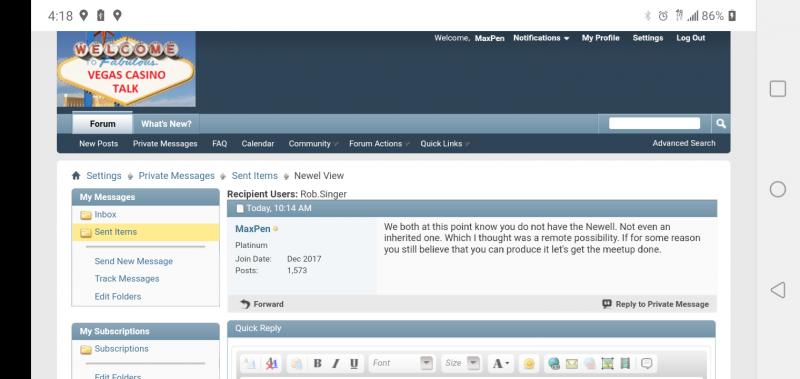Viewport: 800px width, 379px height.
Task: Toggle the editor source mode icon
Action: [249, 363]
